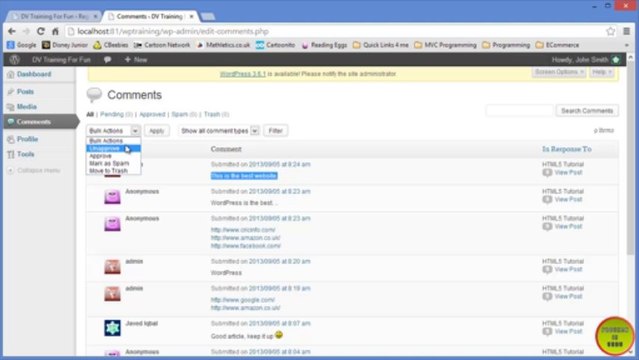Go to the browser home icon
The image size is (639, 360).
coord(55,31)
